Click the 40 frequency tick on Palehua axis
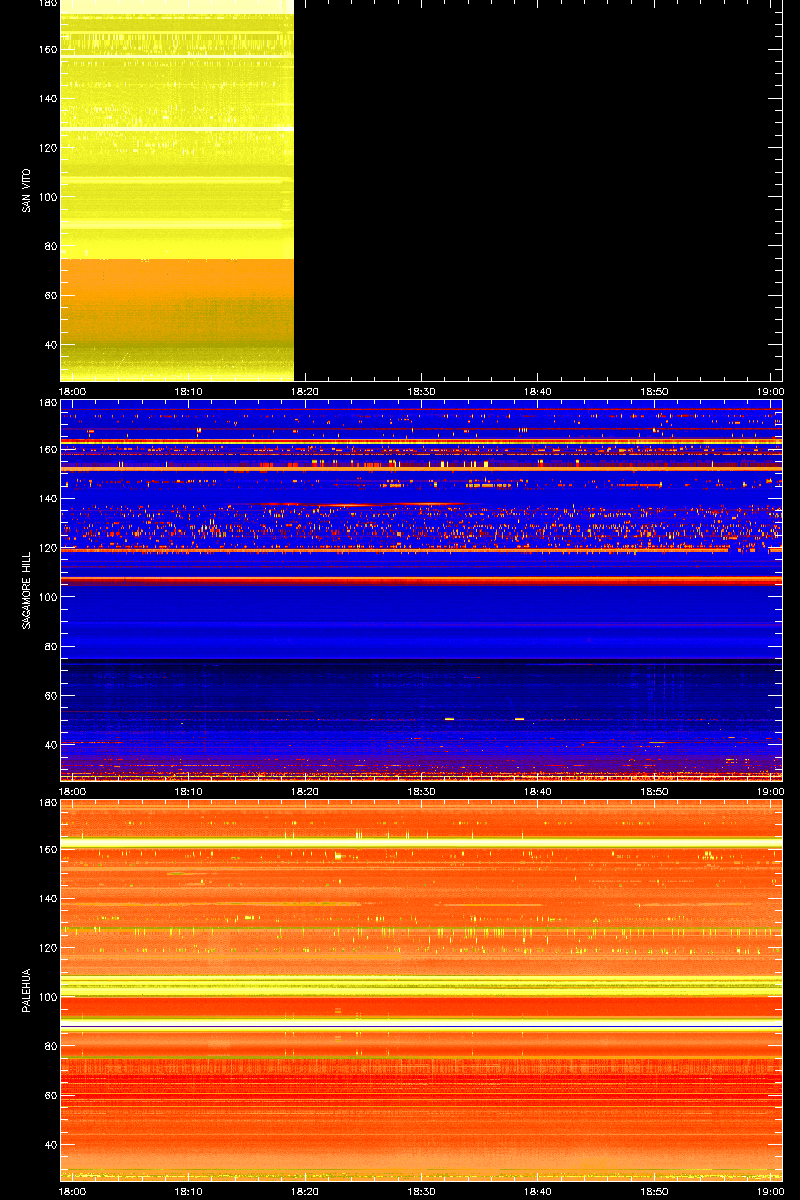 tap(50, 1145)
